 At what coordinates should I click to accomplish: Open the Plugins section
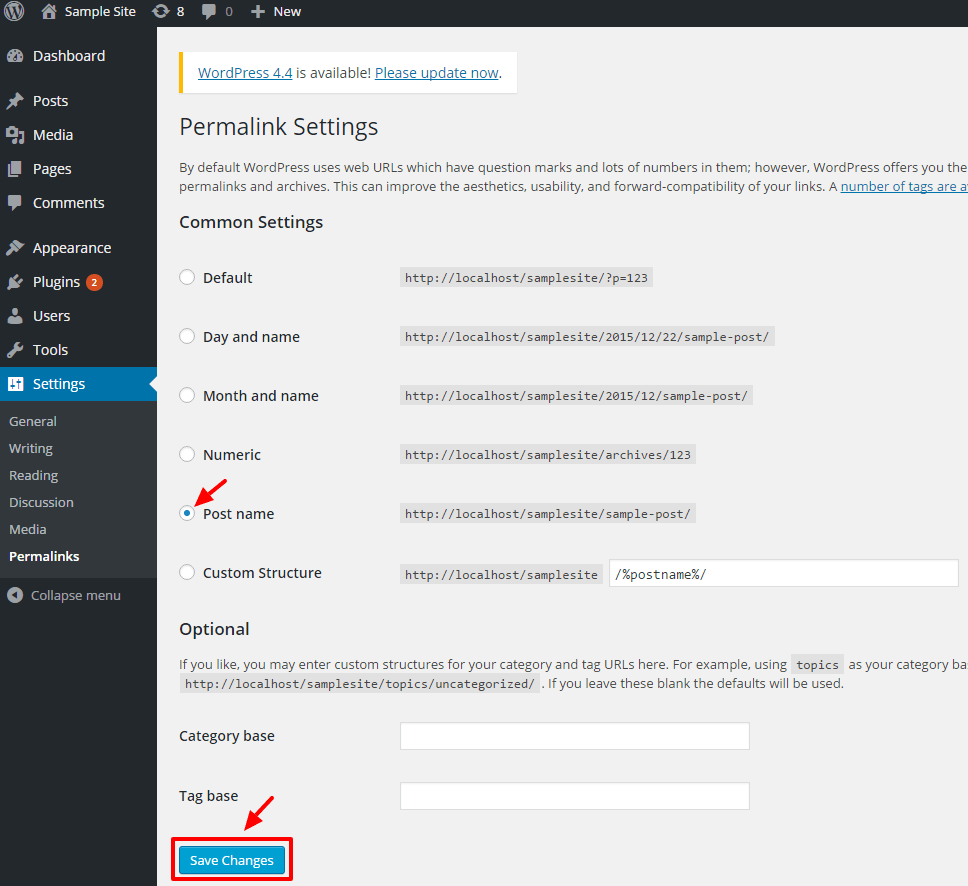[x=56, y=282]
